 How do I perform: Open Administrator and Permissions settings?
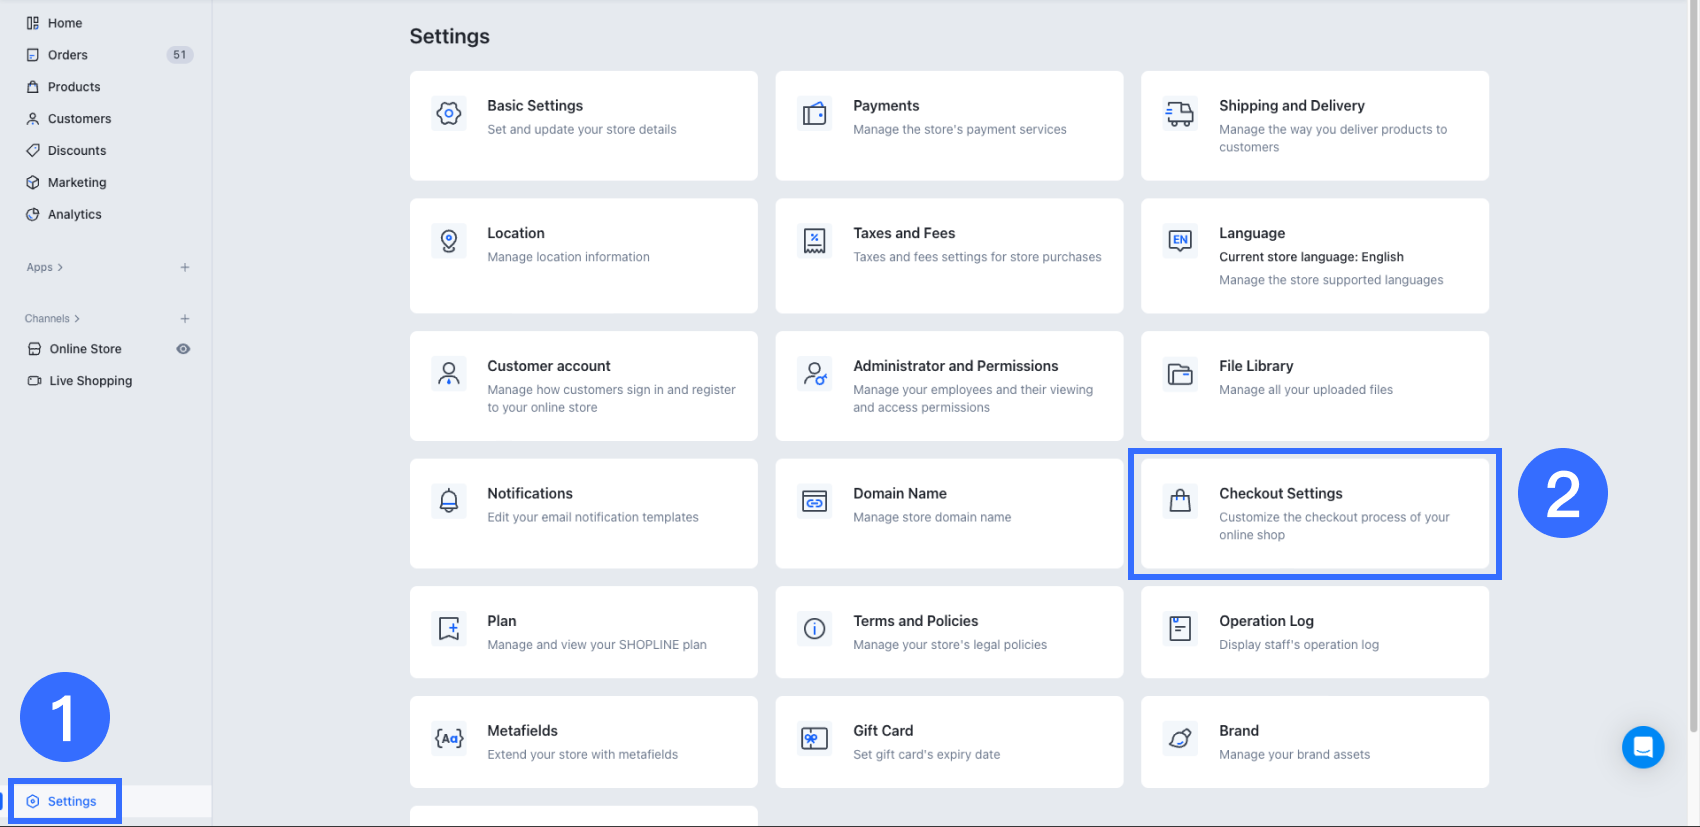tap(956, 366)
